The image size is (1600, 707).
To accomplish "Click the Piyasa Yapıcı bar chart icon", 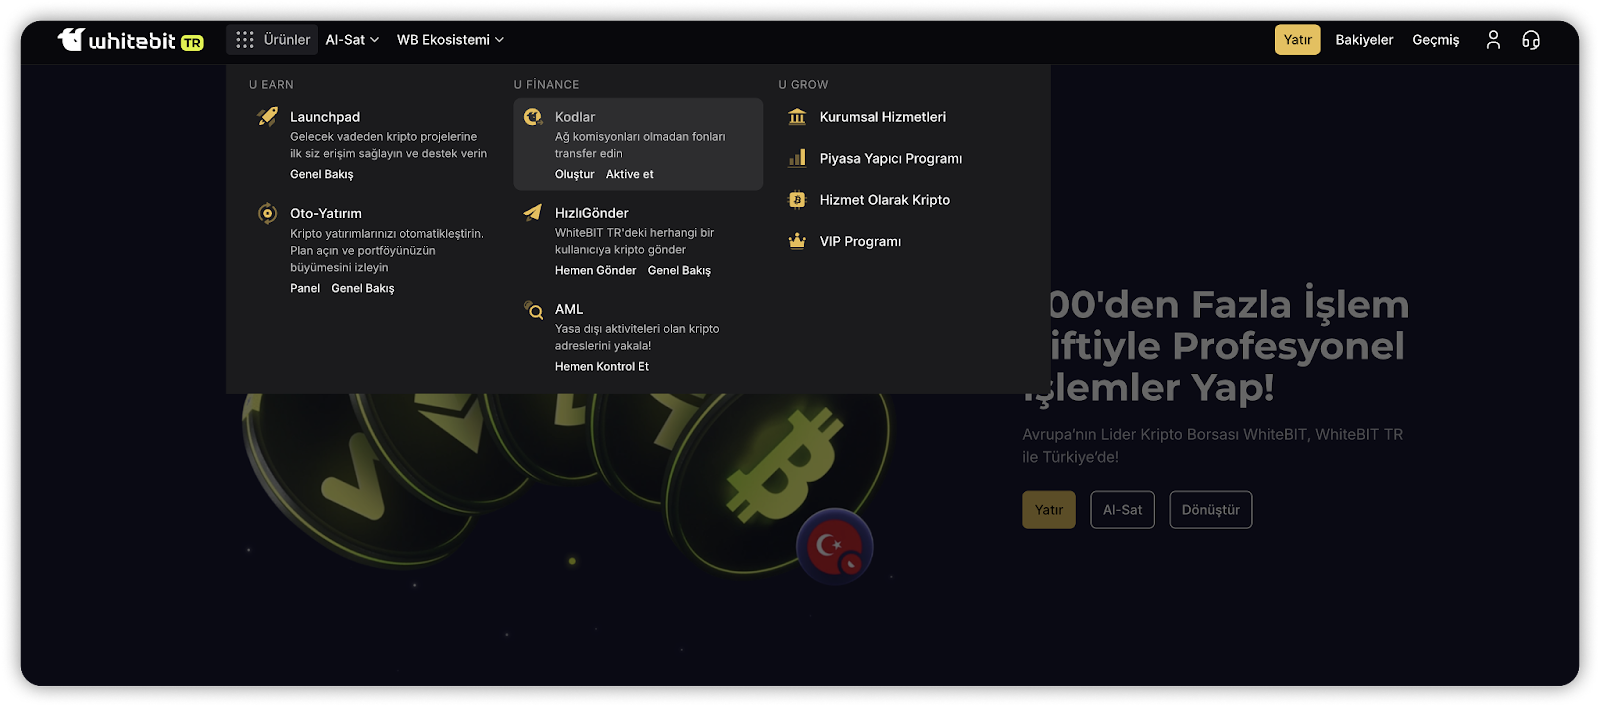I will [x=797, y=158].
